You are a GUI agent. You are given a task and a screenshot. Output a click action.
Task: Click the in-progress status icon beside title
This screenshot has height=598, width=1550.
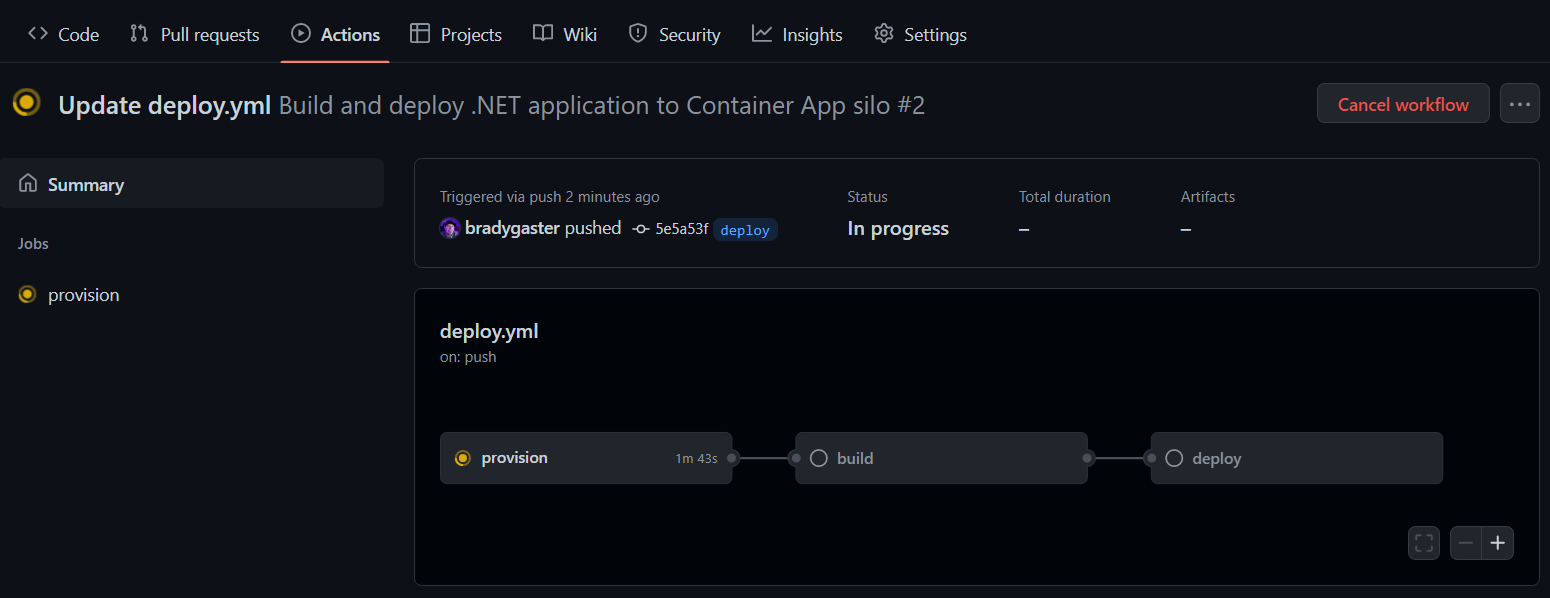(x=27, y=102)
